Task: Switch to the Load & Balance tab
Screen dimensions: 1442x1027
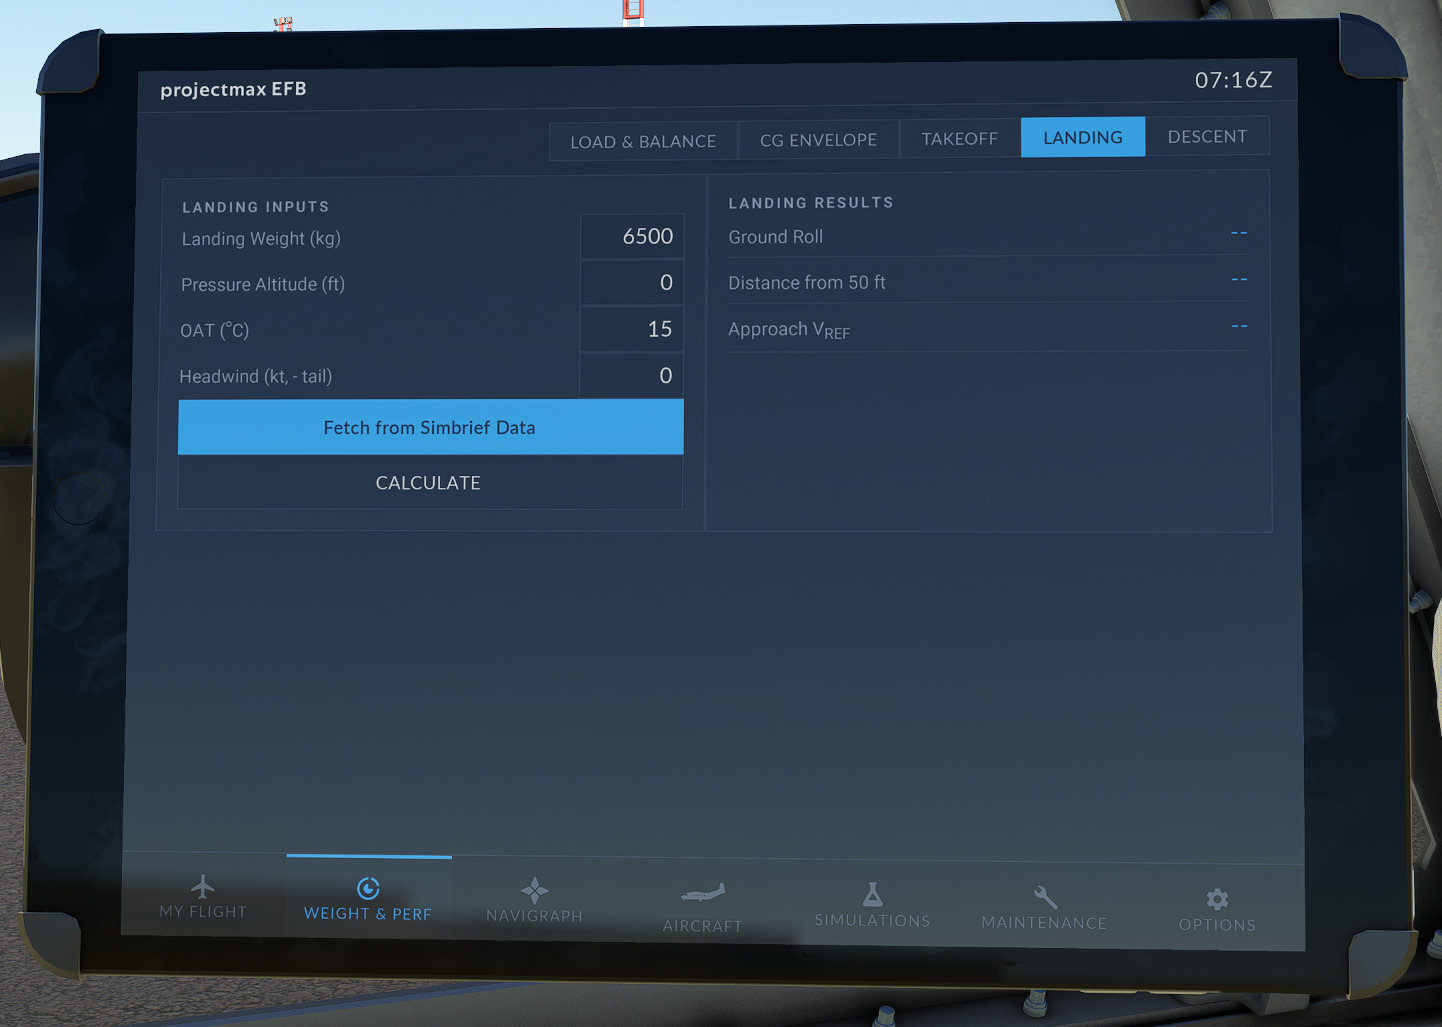Action: (643, 141)
